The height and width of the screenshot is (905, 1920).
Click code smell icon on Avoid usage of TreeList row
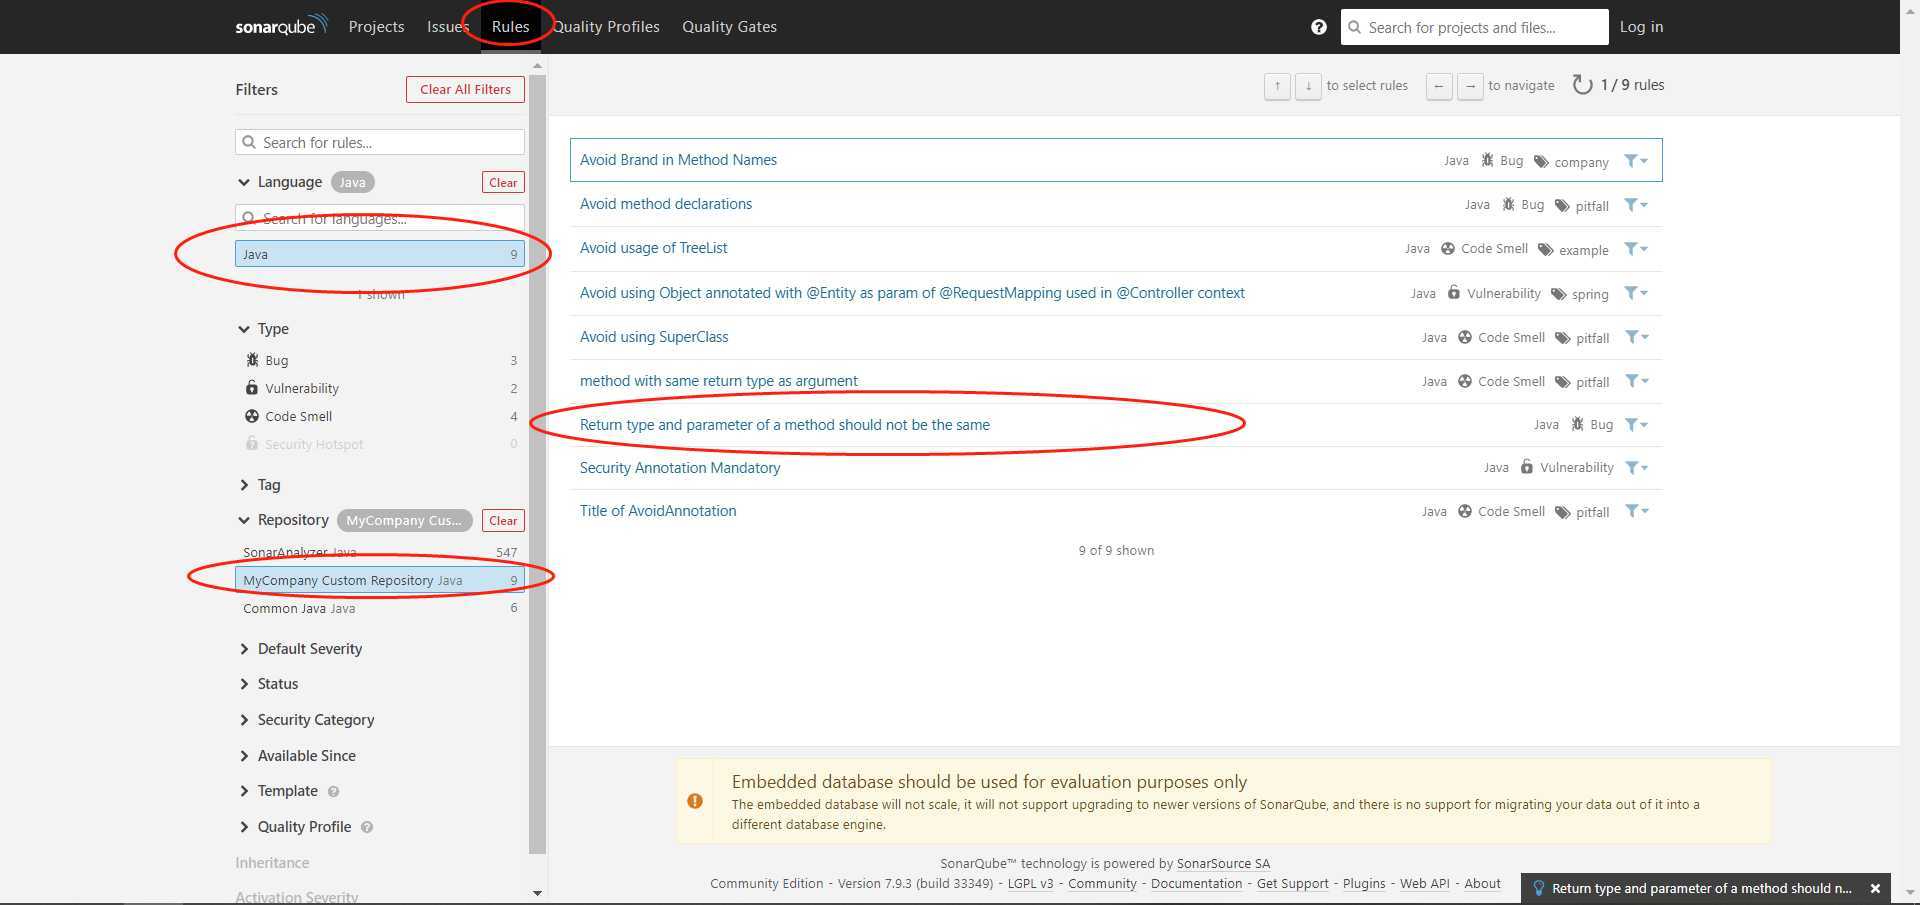point(1447,248)
